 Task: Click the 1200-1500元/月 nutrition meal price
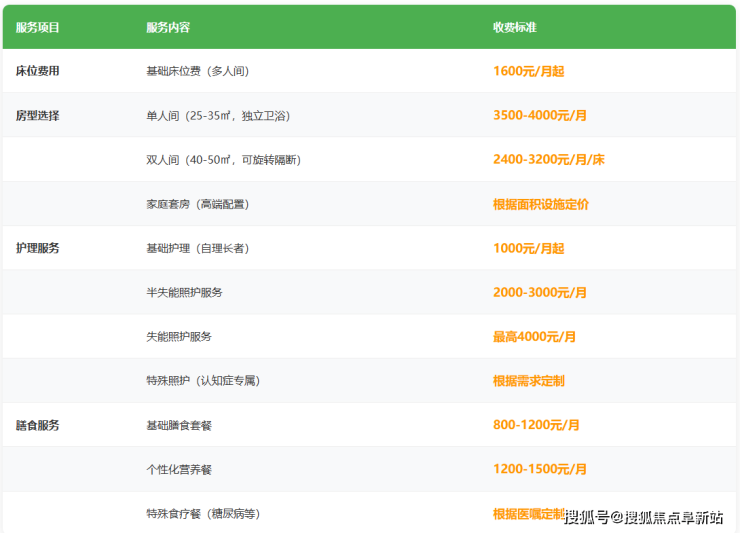click(x=540, y=469)
